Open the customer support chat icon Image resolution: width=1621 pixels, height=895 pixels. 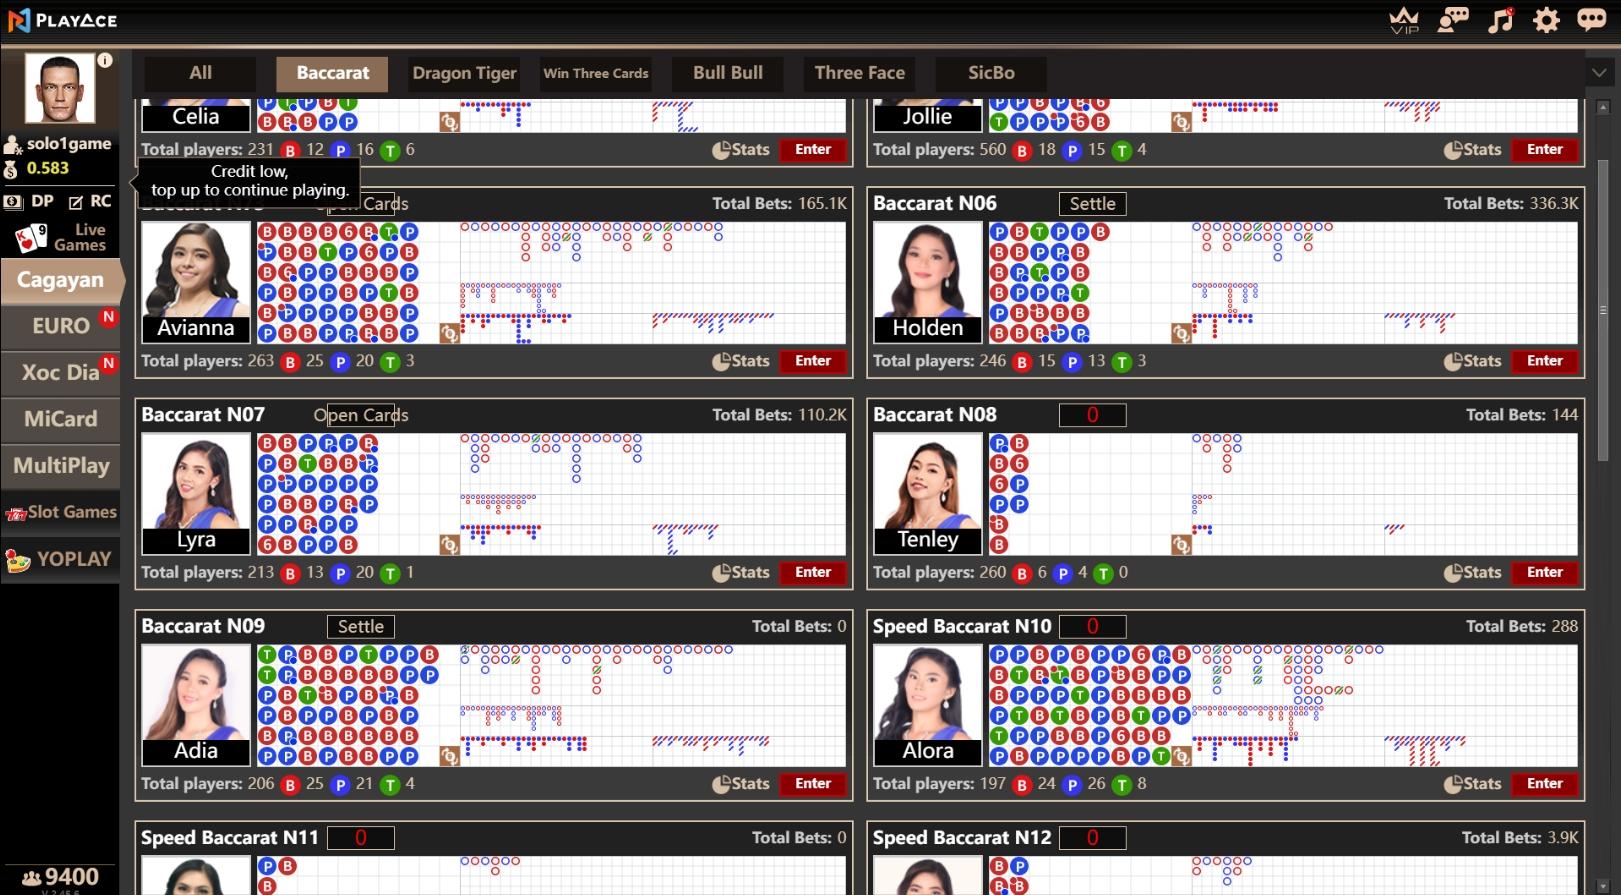click(1453, 20)
